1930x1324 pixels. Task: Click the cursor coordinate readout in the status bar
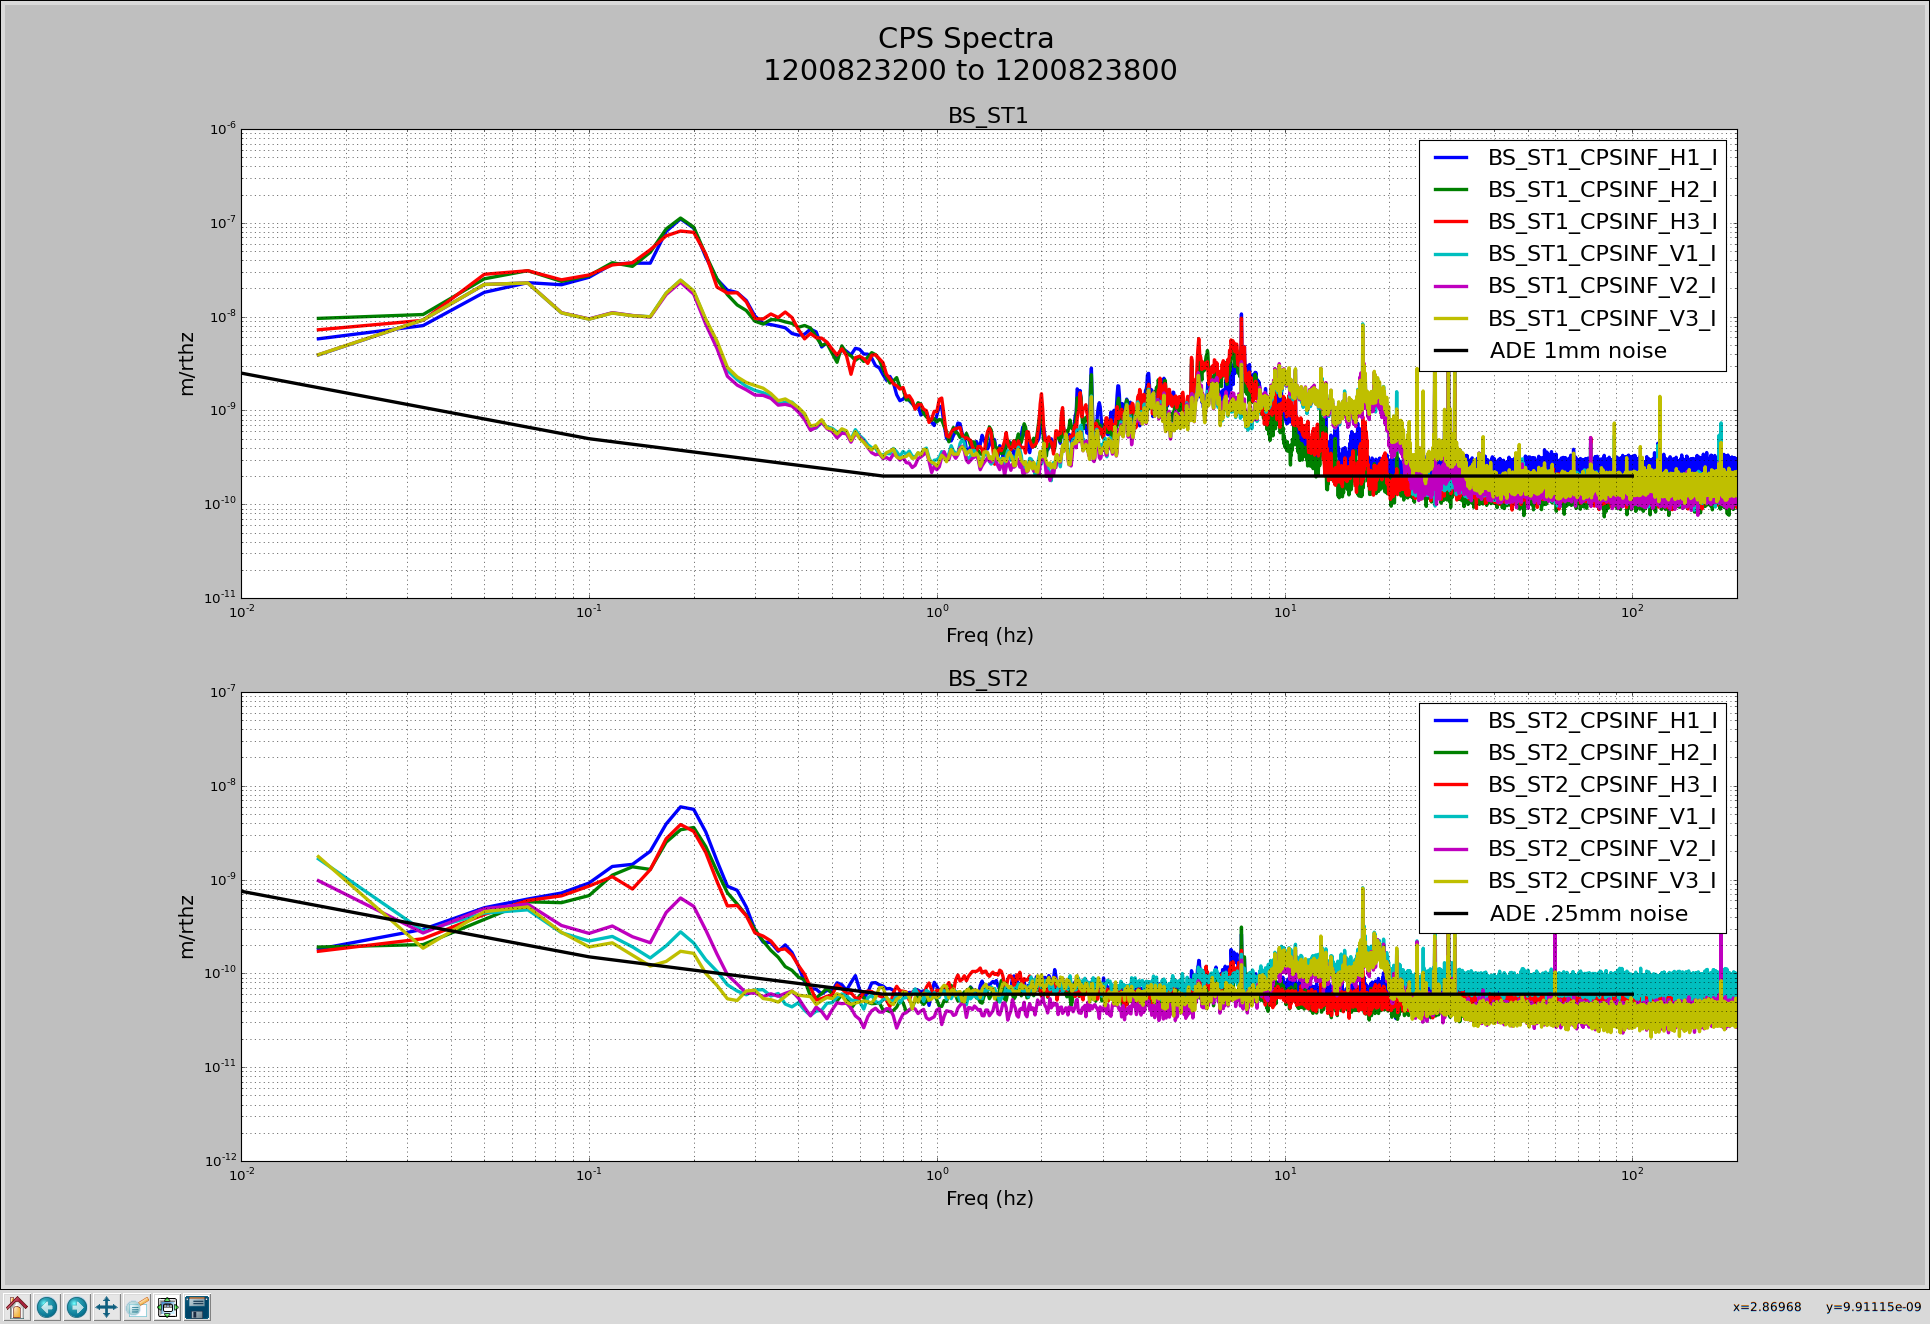pos(1826,1307)
